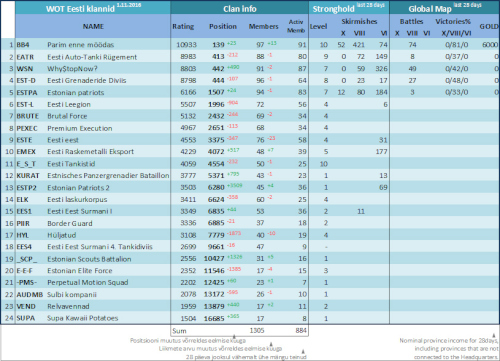Screen dimensions: 500x361
Task: Click the Skirmishes subheader
Action: coord(359,21)
